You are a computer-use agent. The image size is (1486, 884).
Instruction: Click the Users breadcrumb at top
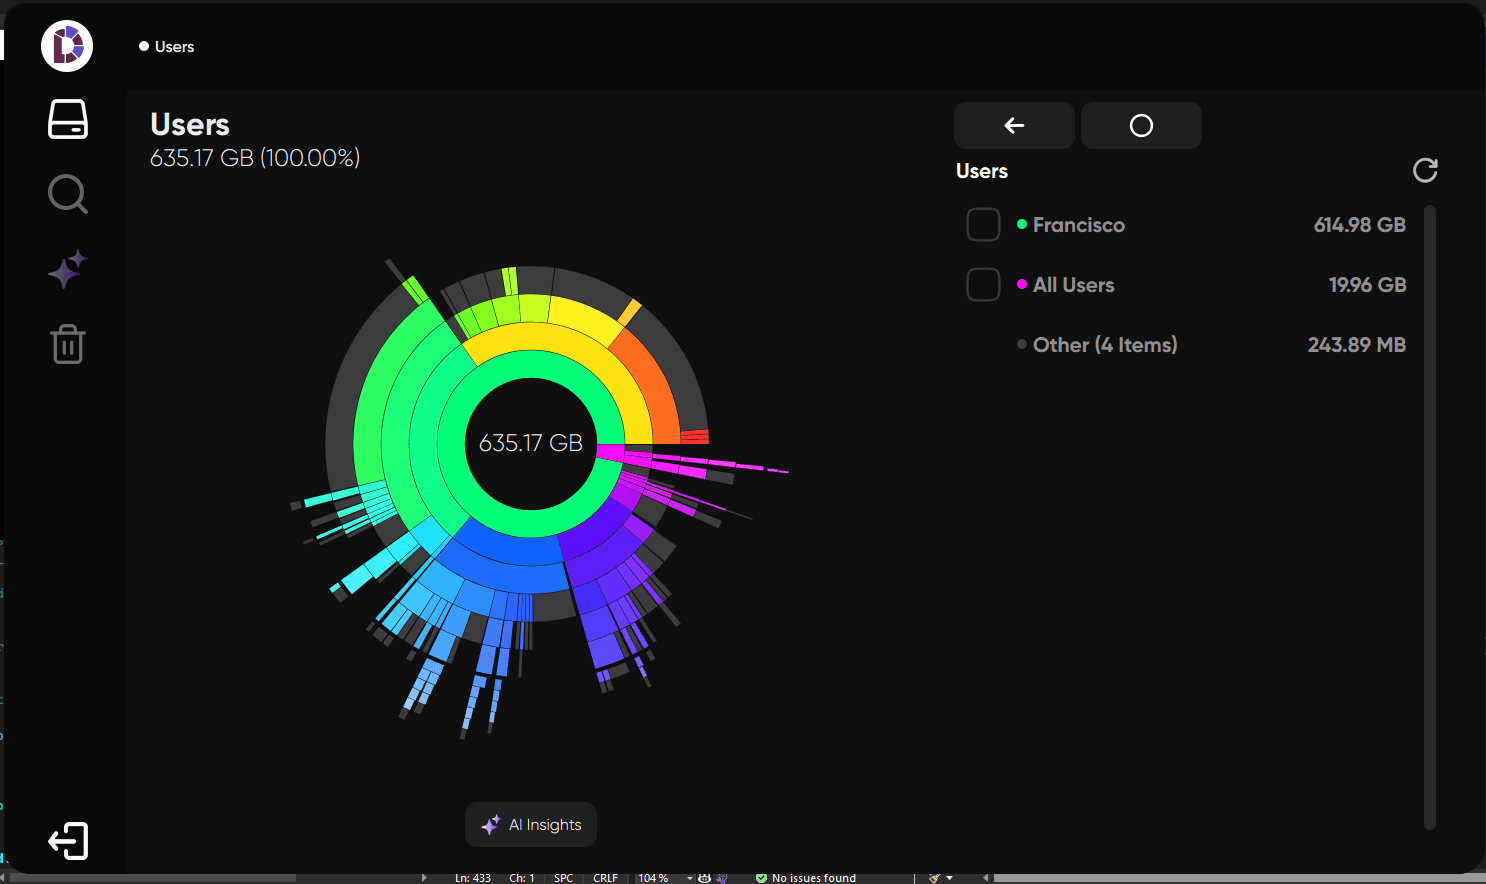coord(167,47)
